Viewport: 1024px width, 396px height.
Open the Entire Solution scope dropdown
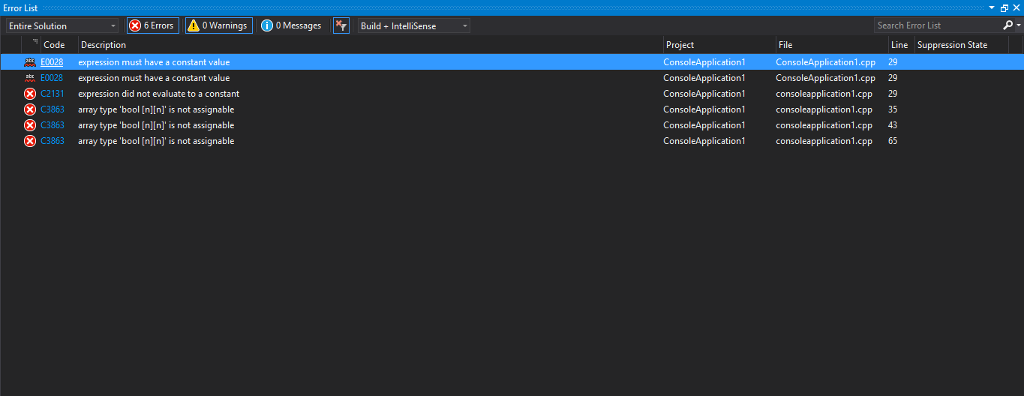coord(62,25)
